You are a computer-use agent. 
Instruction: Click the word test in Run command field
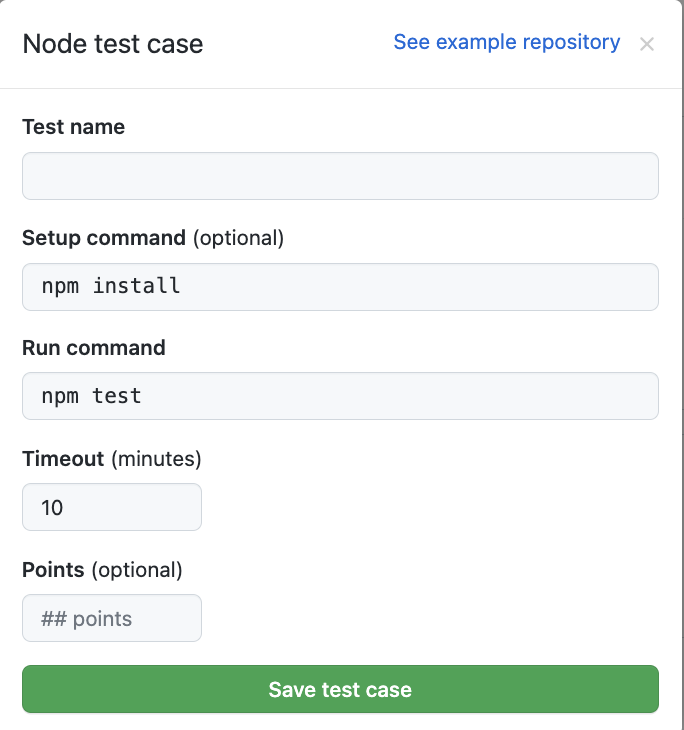(x=117, y=396)
